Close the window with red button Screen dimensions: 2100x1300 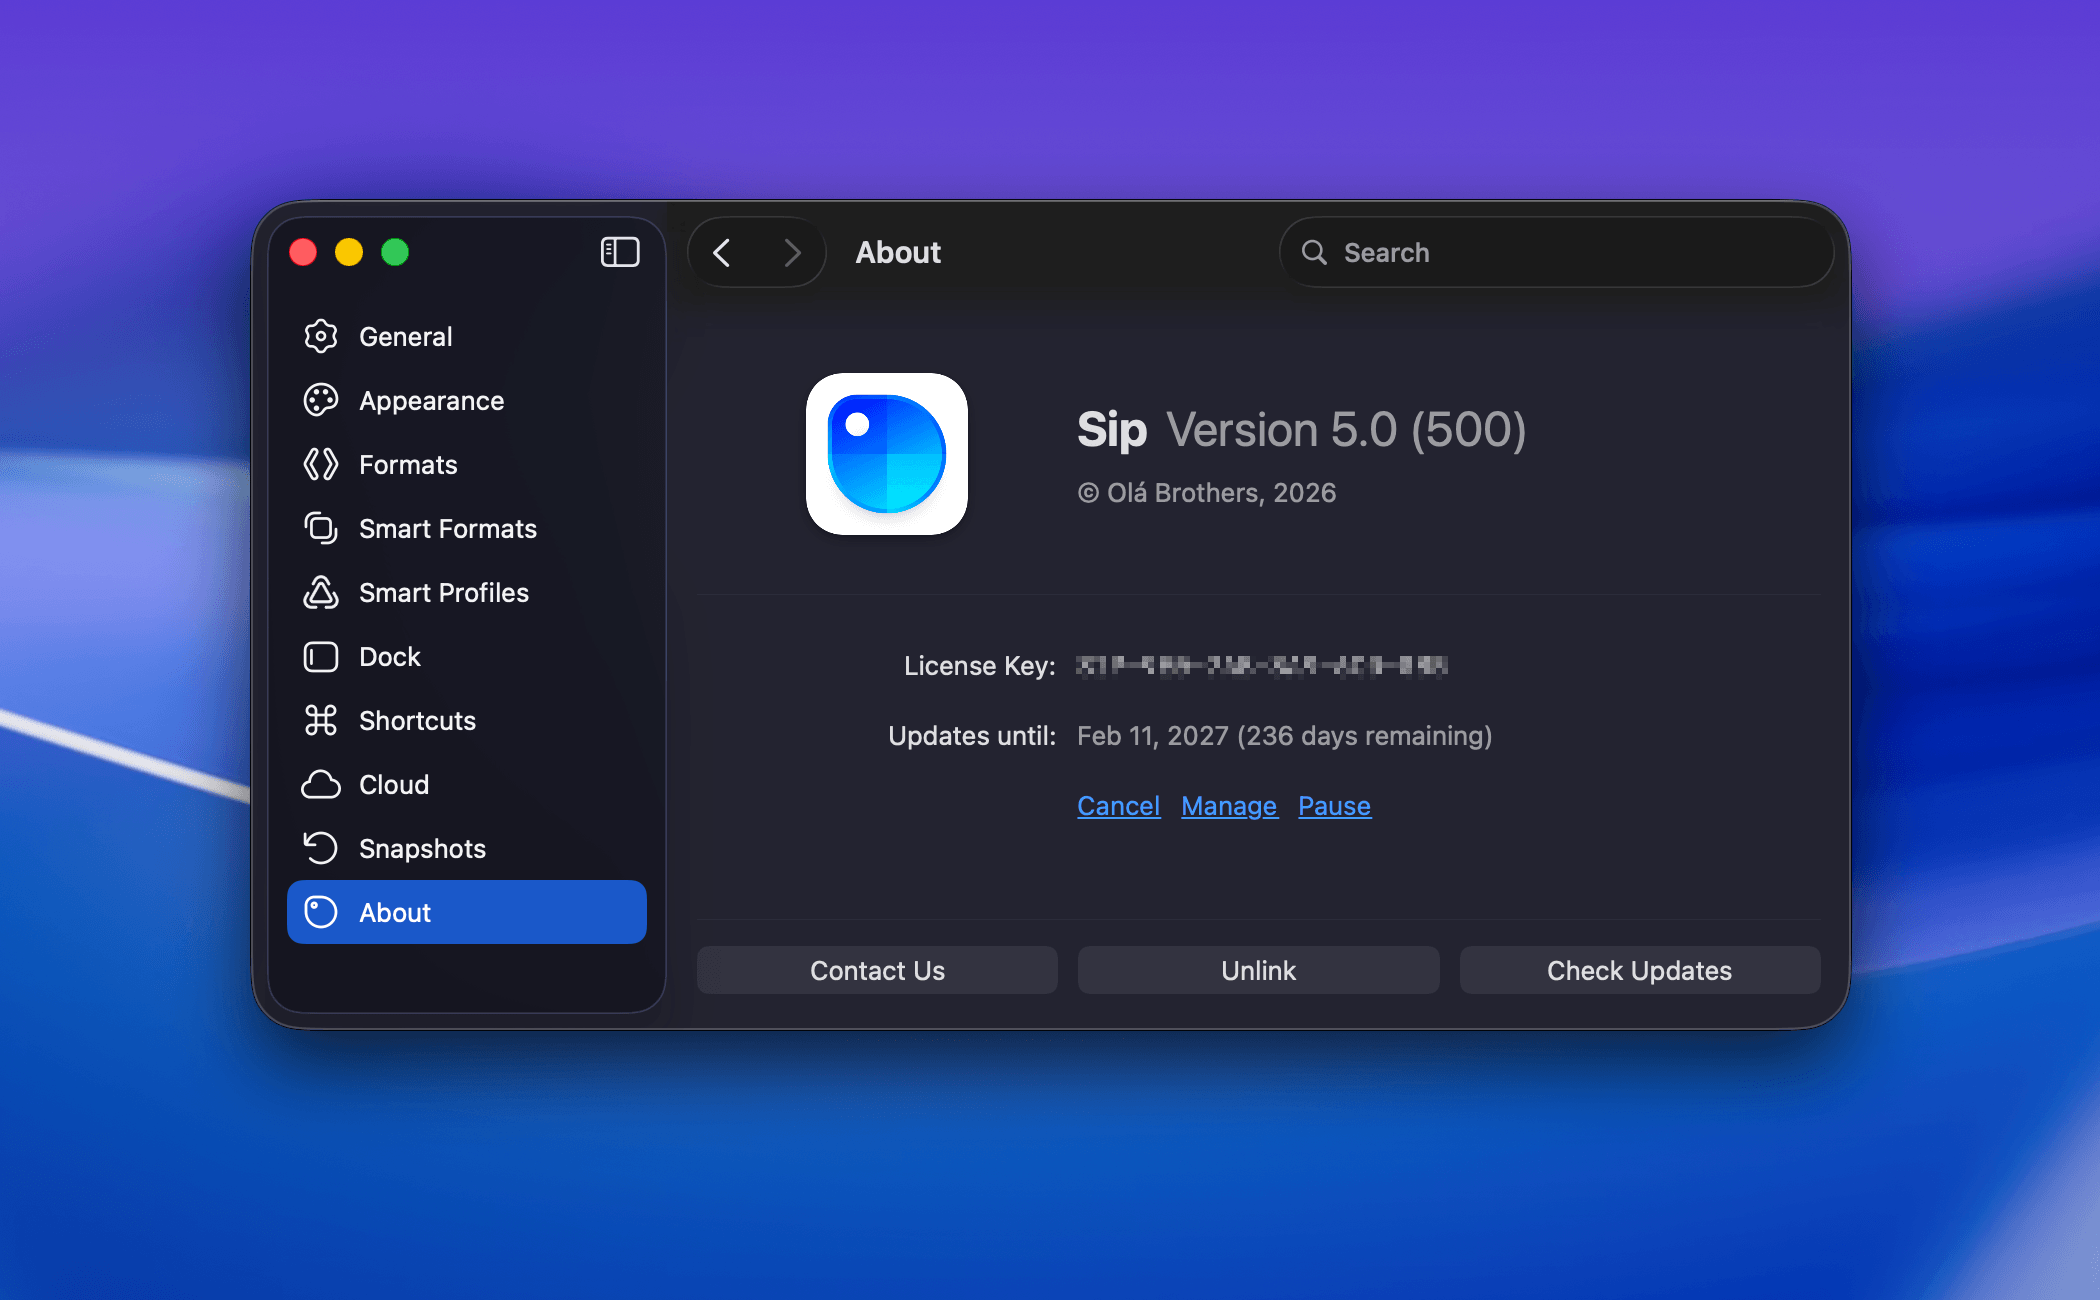pyautogui.click(x=303, y=252)
